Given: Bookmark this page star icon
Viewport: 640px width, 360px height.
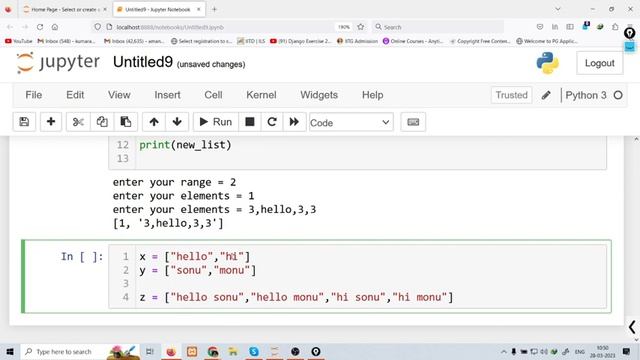Looking at the screenshot, I should click(x=360, y=27).
